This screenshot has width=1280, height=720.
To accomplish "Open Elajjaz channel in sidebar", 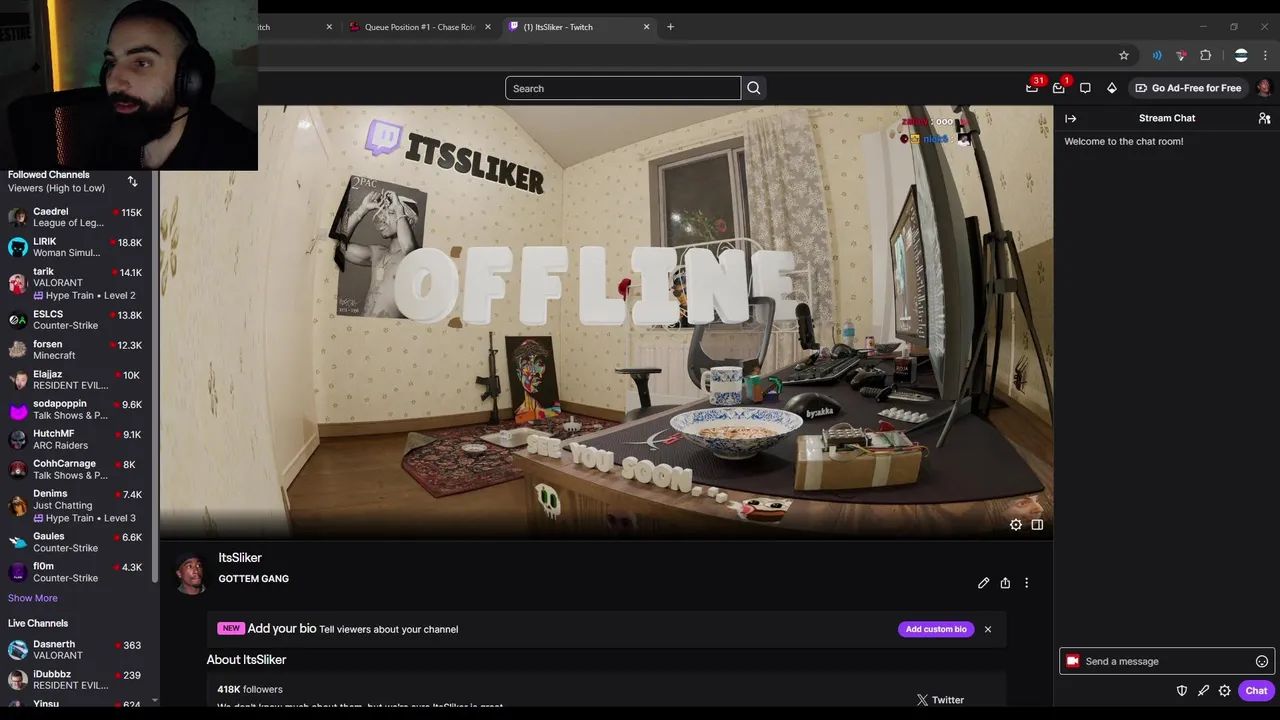I will [77, 380].
